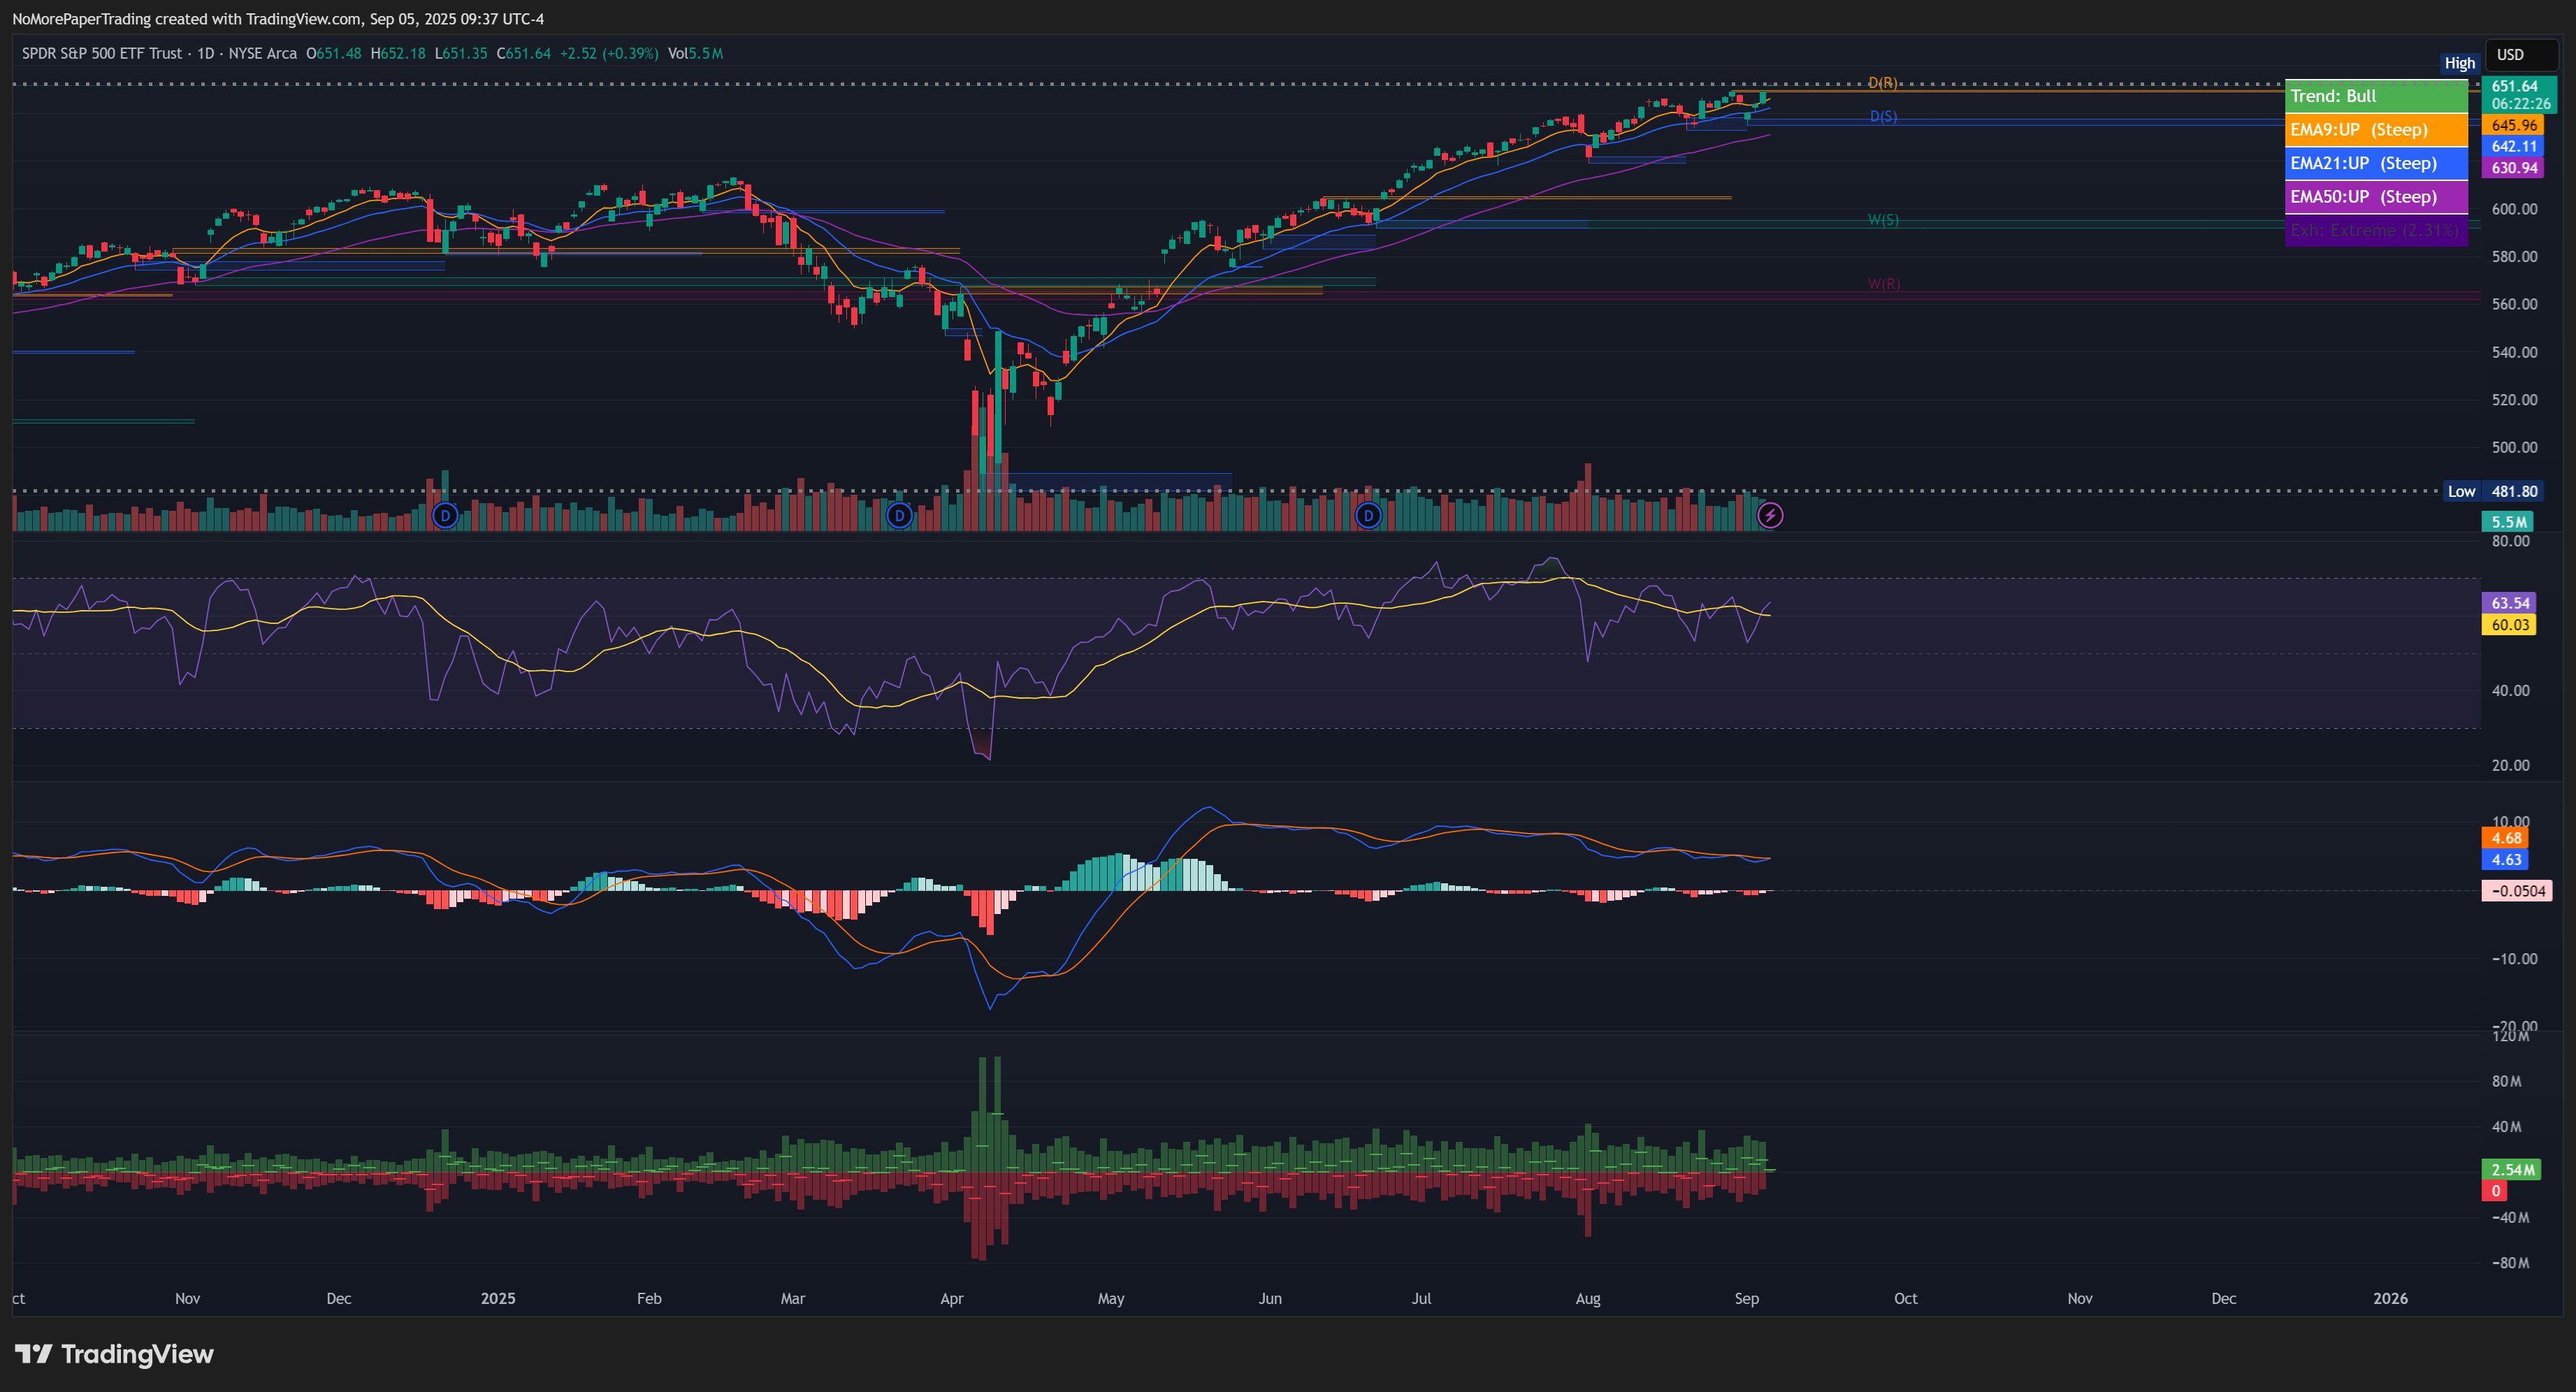The height and width of the screenshot is (1392, 2576).
Task: Click the NoMorePaperTrading snapshot caption
Action: point(278,19)
